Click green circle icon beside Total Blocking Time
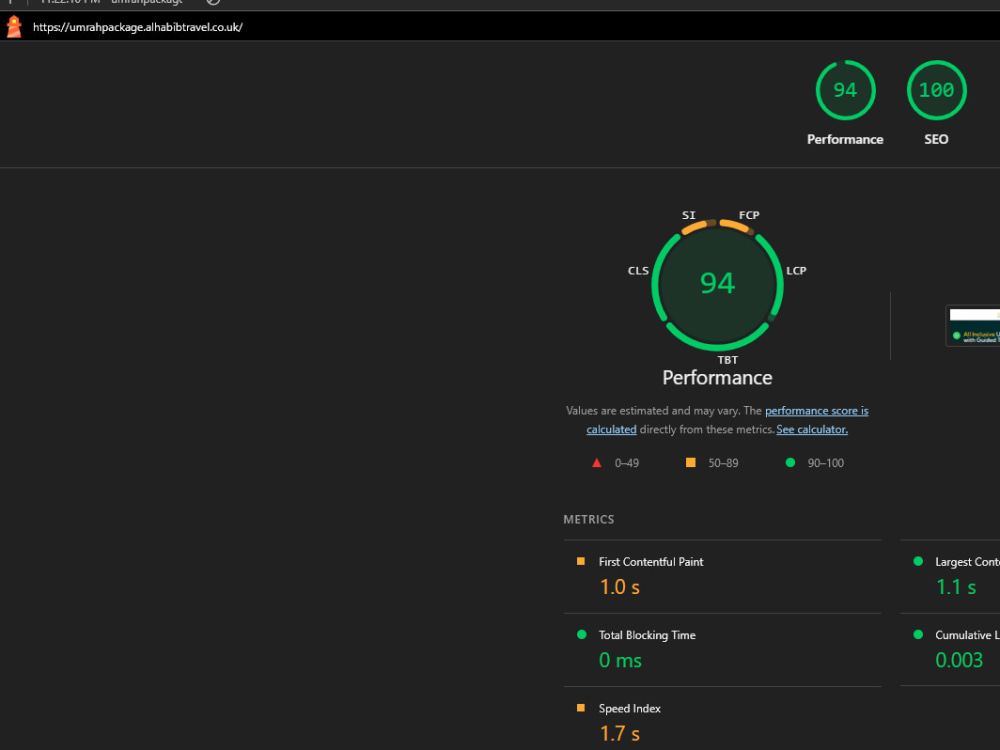1000x750 pixels. [581, 635]
